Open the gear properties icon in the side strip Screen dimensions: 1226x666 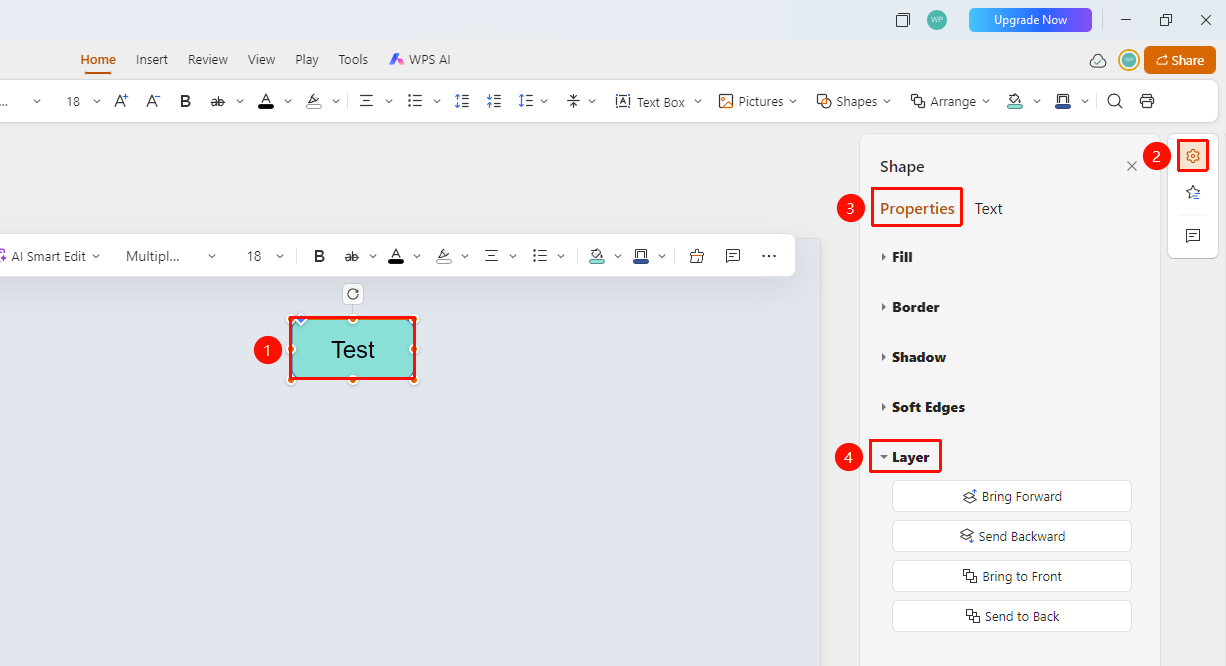point(1192,156)
